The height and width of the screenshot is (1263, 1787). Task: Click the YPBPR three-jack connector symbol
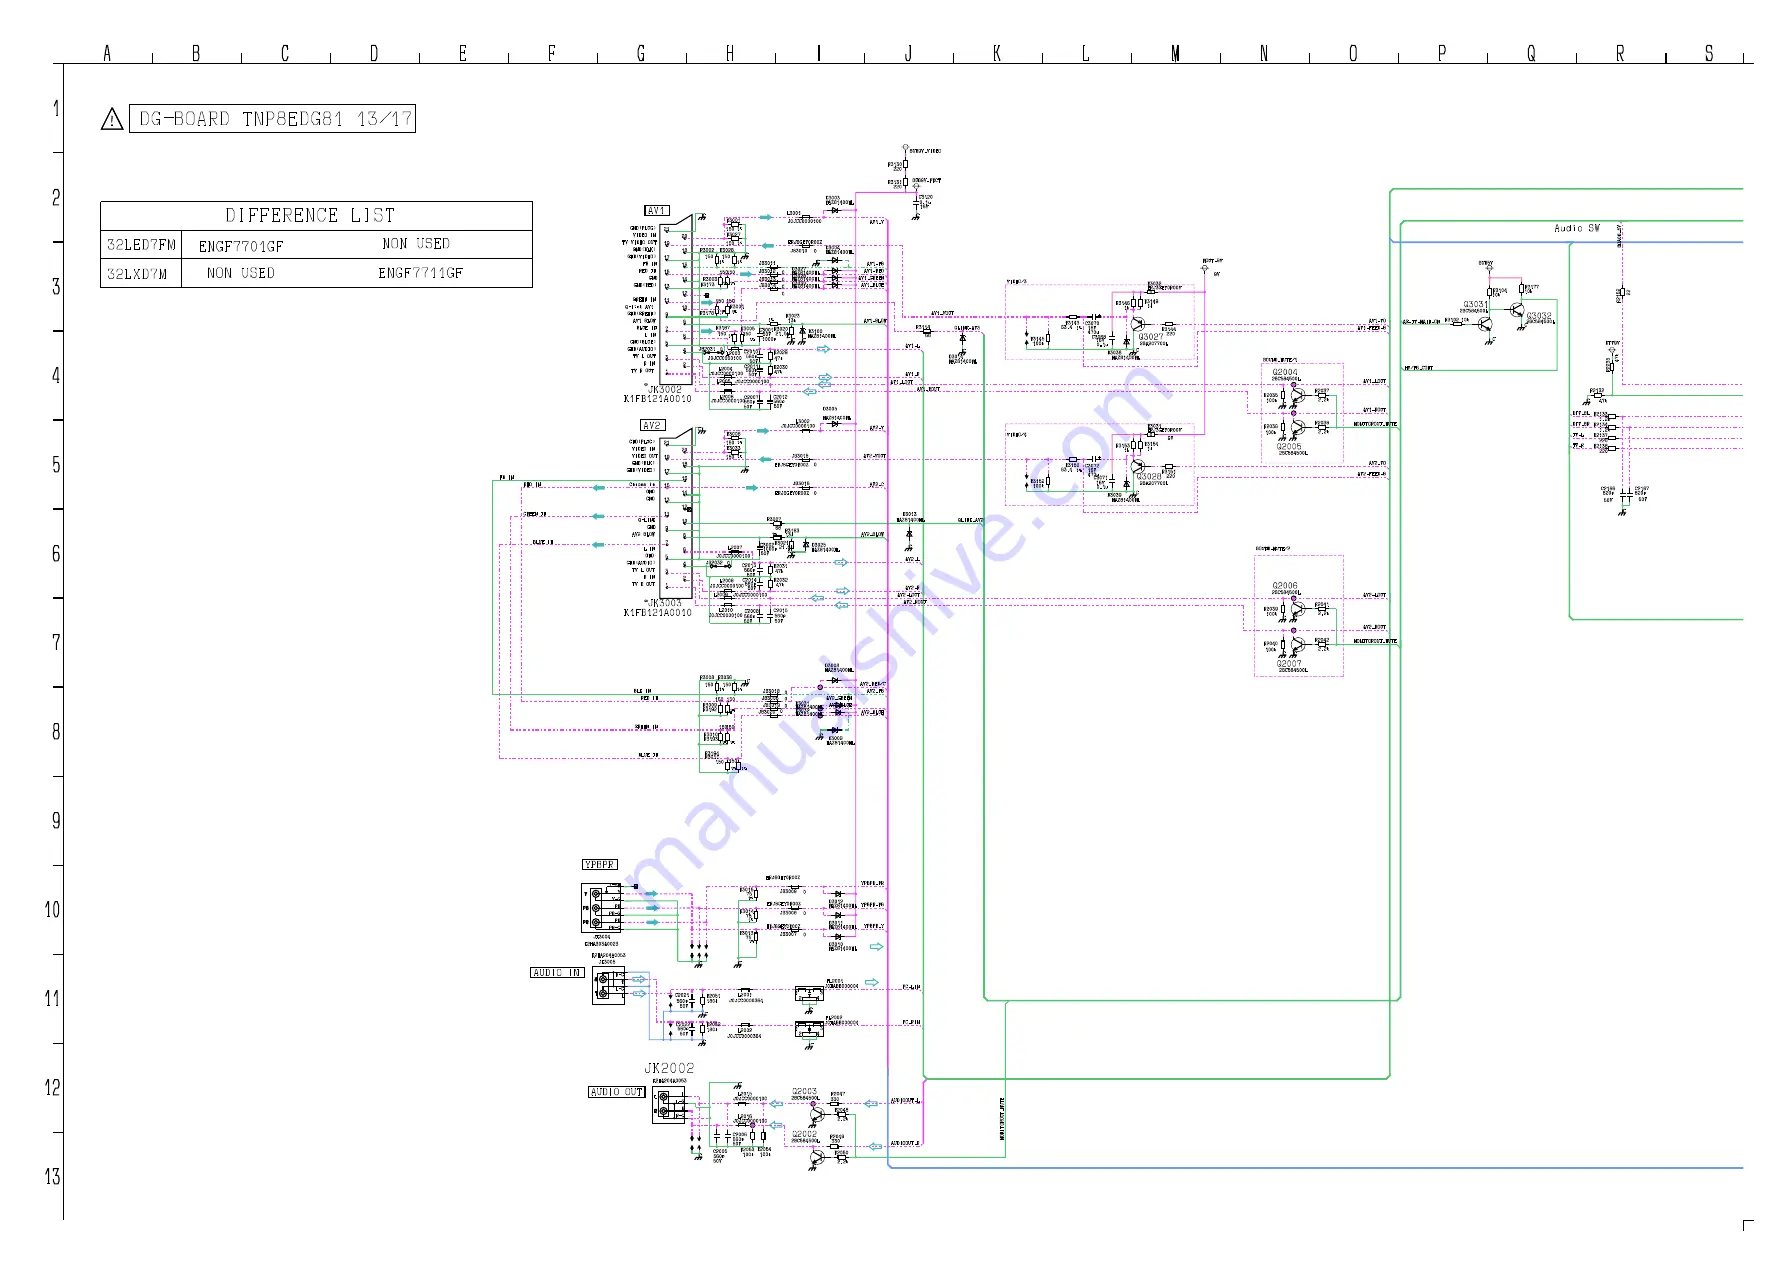point(601,908)
